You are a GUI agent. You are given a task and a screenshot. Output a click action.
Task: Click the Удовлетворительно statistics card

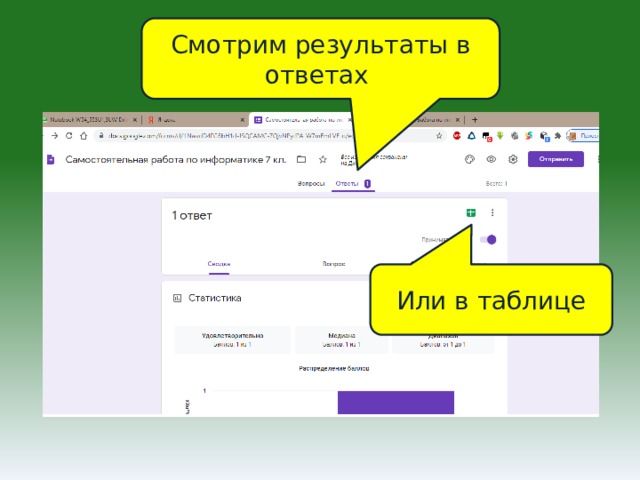[232, 340]
